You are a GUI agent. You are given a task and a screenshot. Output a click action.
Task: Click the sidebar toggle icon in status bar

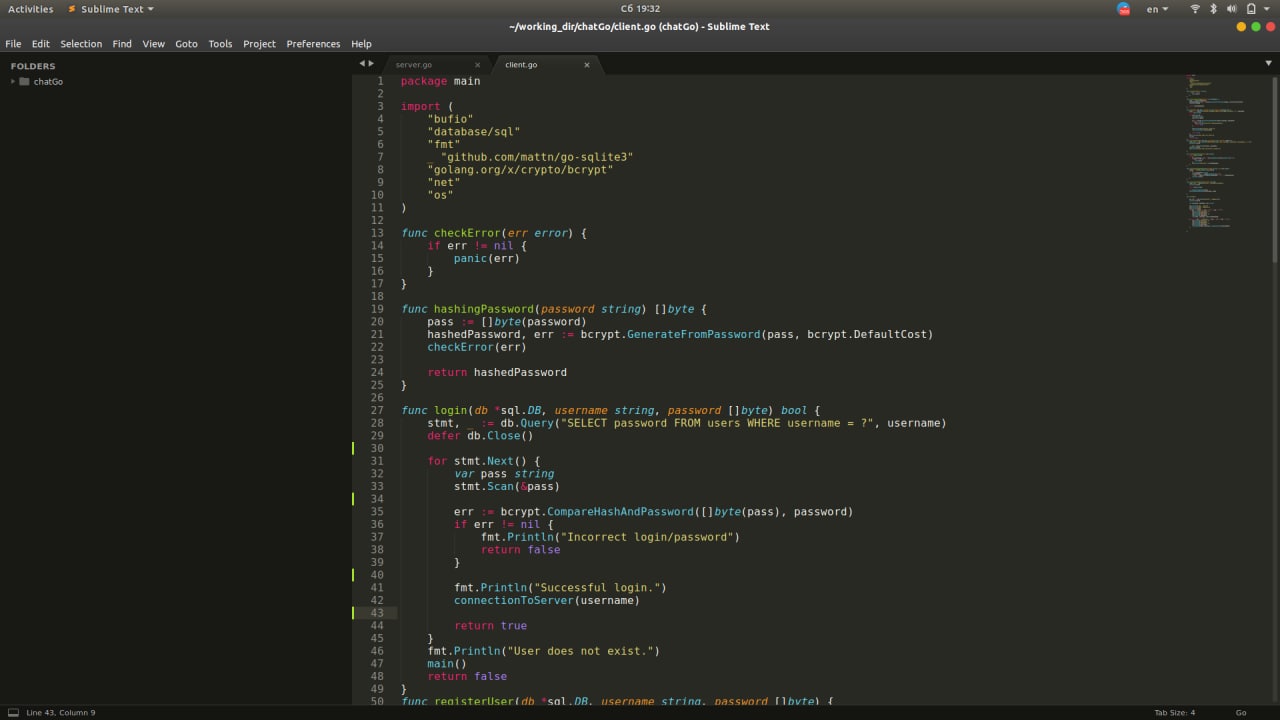click(x=13, y=712)
